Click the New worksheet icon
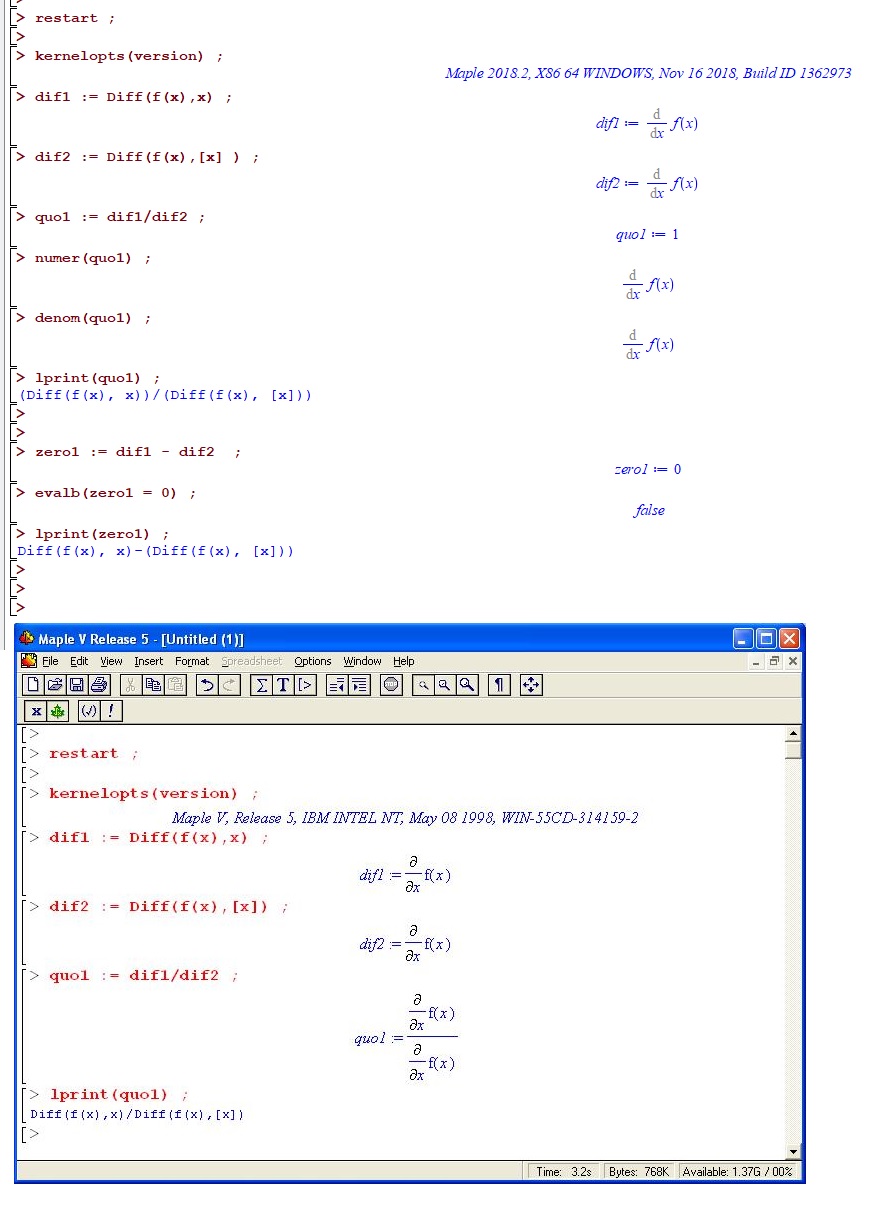 pos(32,685)
